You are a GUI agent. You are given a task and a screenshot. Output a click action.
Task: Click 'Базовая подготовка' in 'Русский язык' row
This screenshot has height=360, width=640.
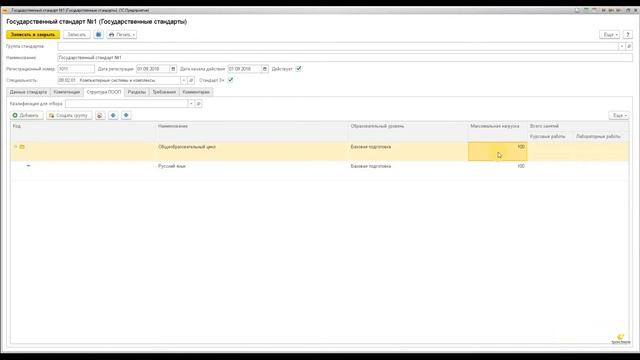371,166
